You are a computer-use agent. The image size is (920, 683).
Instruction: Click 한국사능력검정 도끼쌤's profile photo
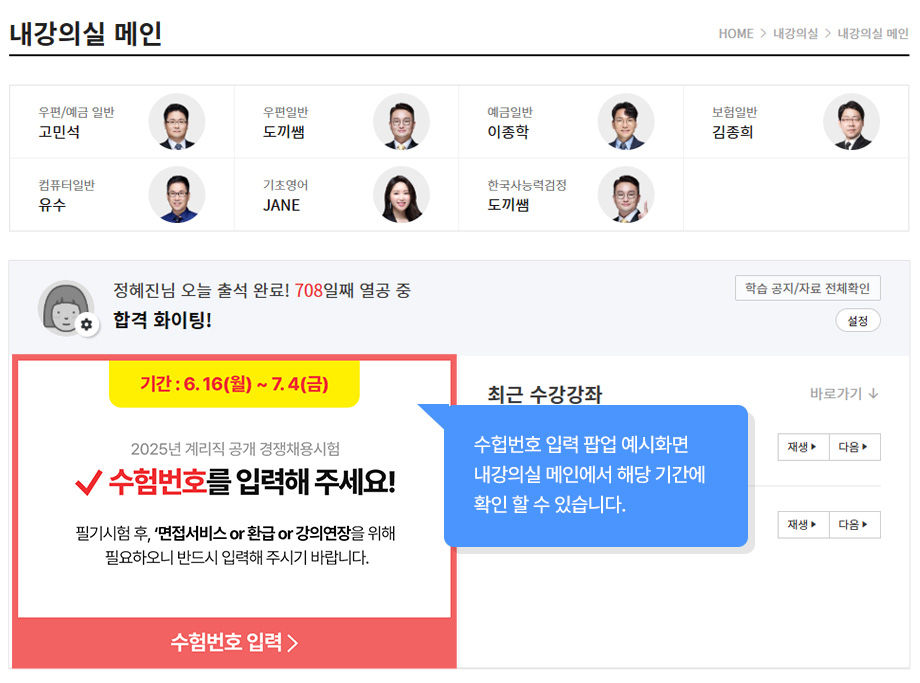626,195
